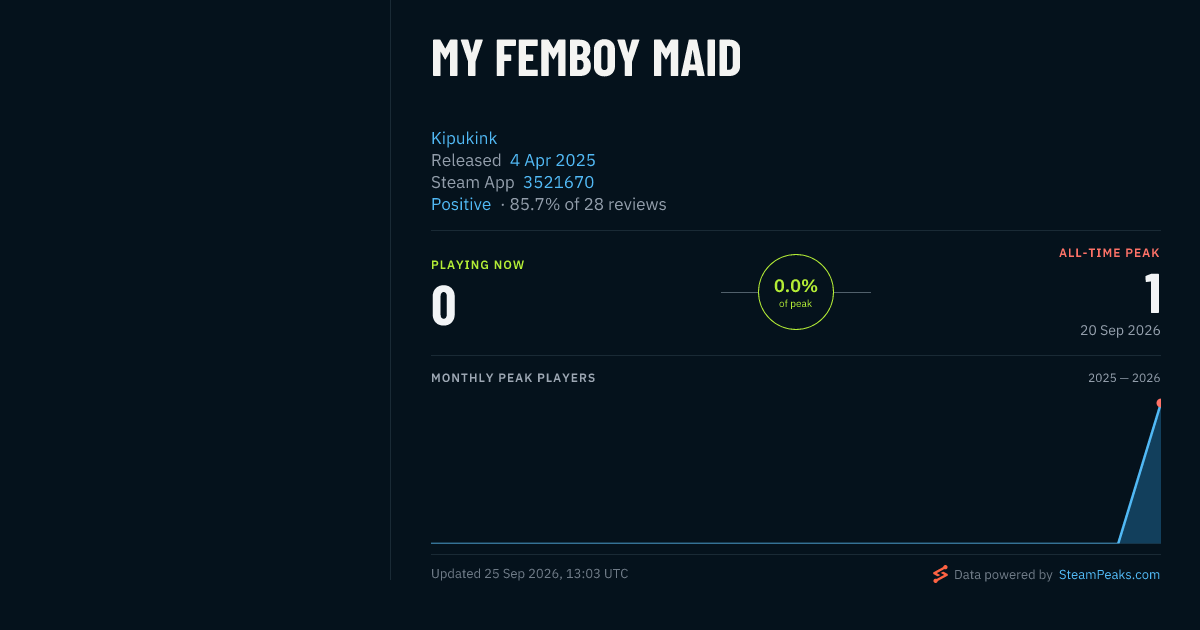This screenshot has width=1200, height=630.
Task: Click the all-time peak value 1
Action: click(x=1152, y=294)
